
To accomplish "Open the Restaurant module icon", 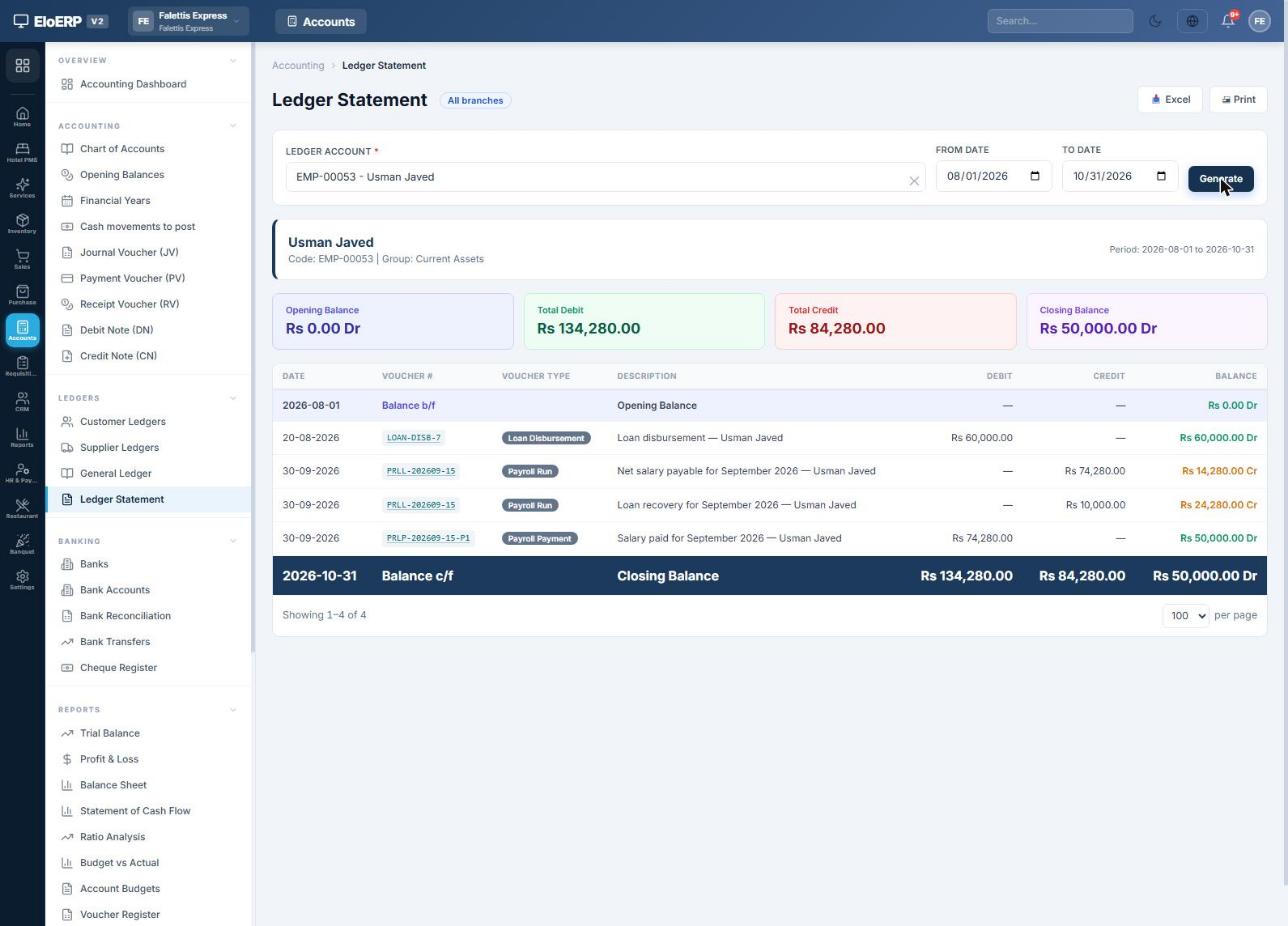I will (22, 509).
